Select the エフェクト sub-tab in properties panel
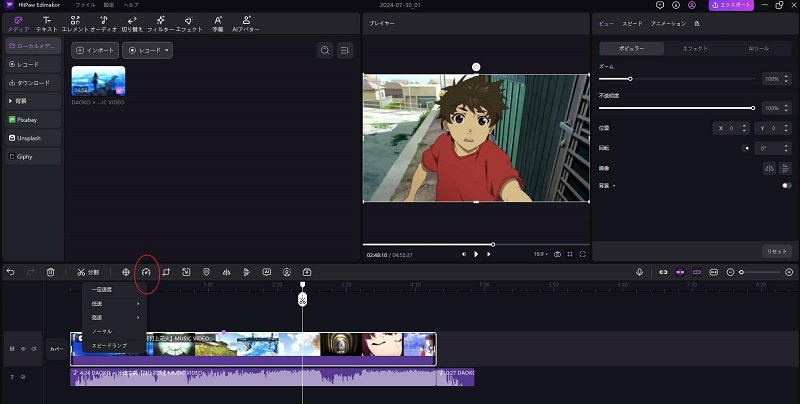The height and width of the screenshot is (404, 800). (x=695, y=48)
